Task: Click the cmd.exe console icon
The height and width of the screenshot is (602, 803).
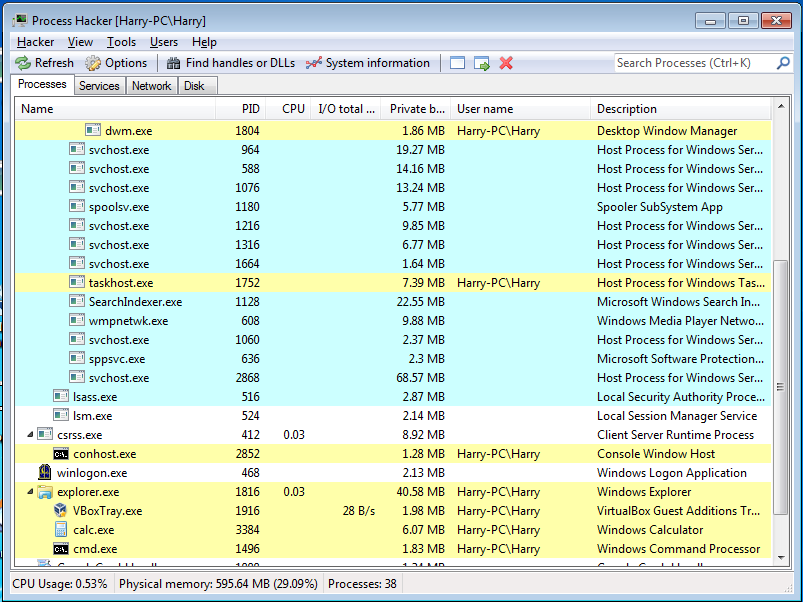Action: [x=61, y=549]
